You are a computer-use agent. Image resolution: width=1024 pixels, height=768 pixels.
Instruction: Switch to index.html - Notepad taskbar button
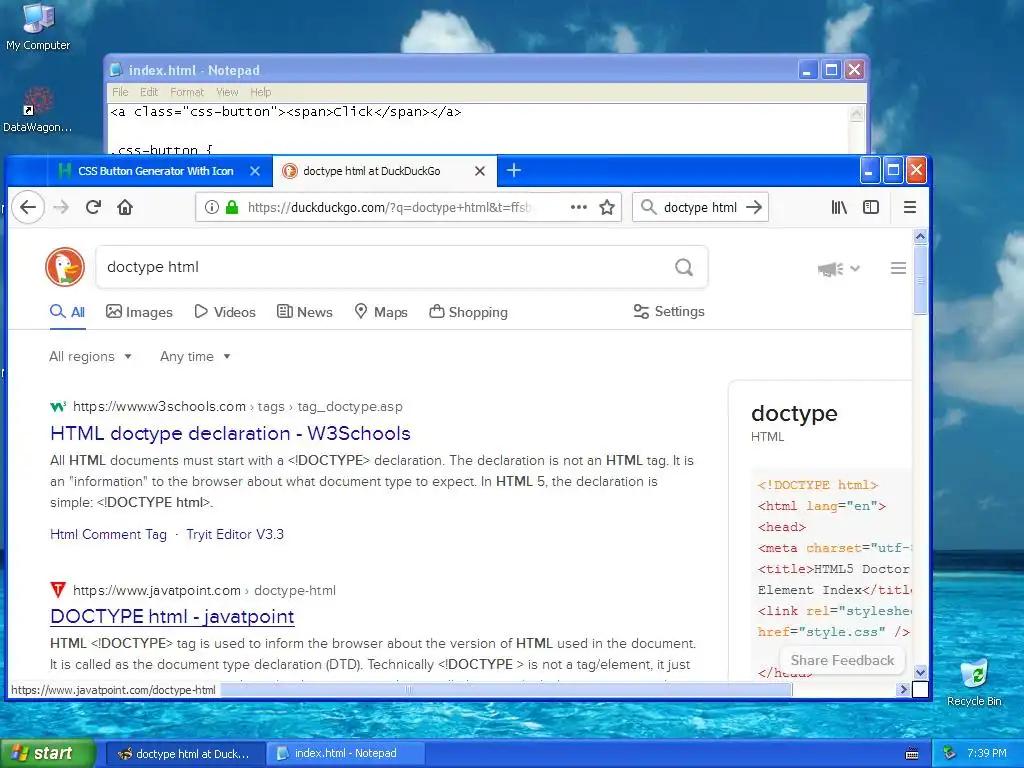click(345, 754)
